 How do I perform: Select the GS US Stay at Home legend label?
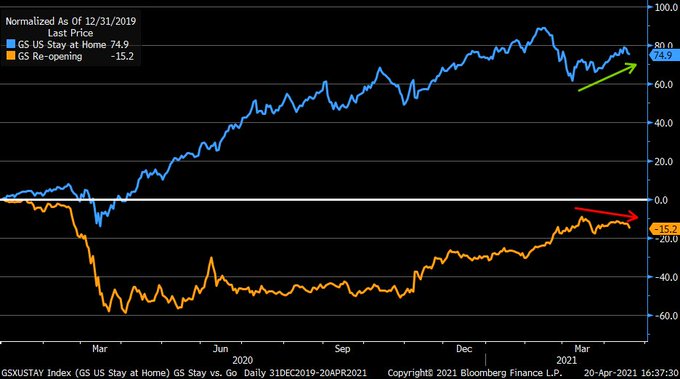(62, 44)
